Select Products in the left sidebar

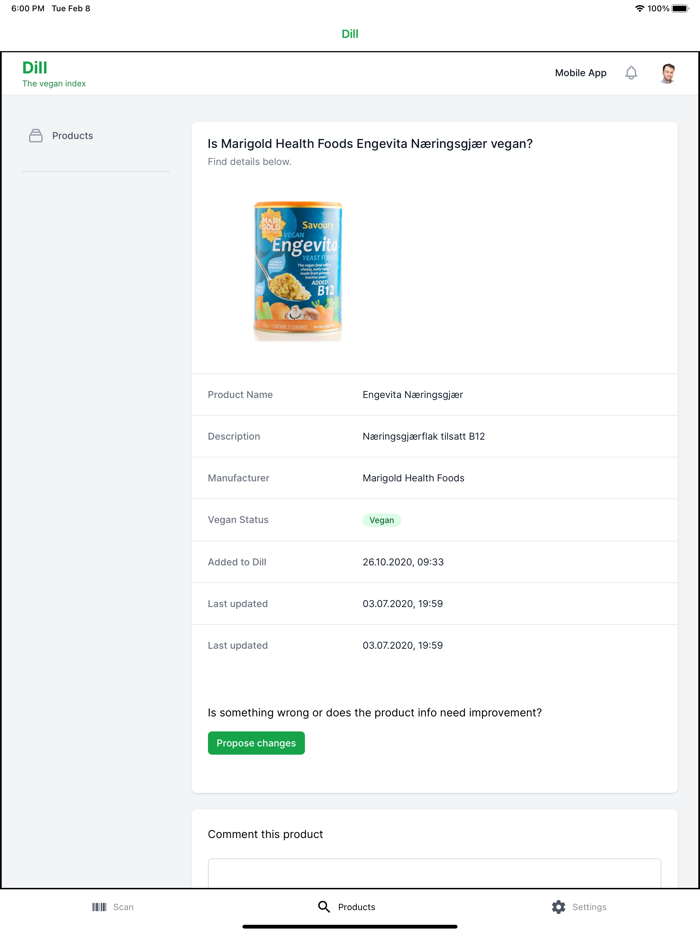click(72, 136)
